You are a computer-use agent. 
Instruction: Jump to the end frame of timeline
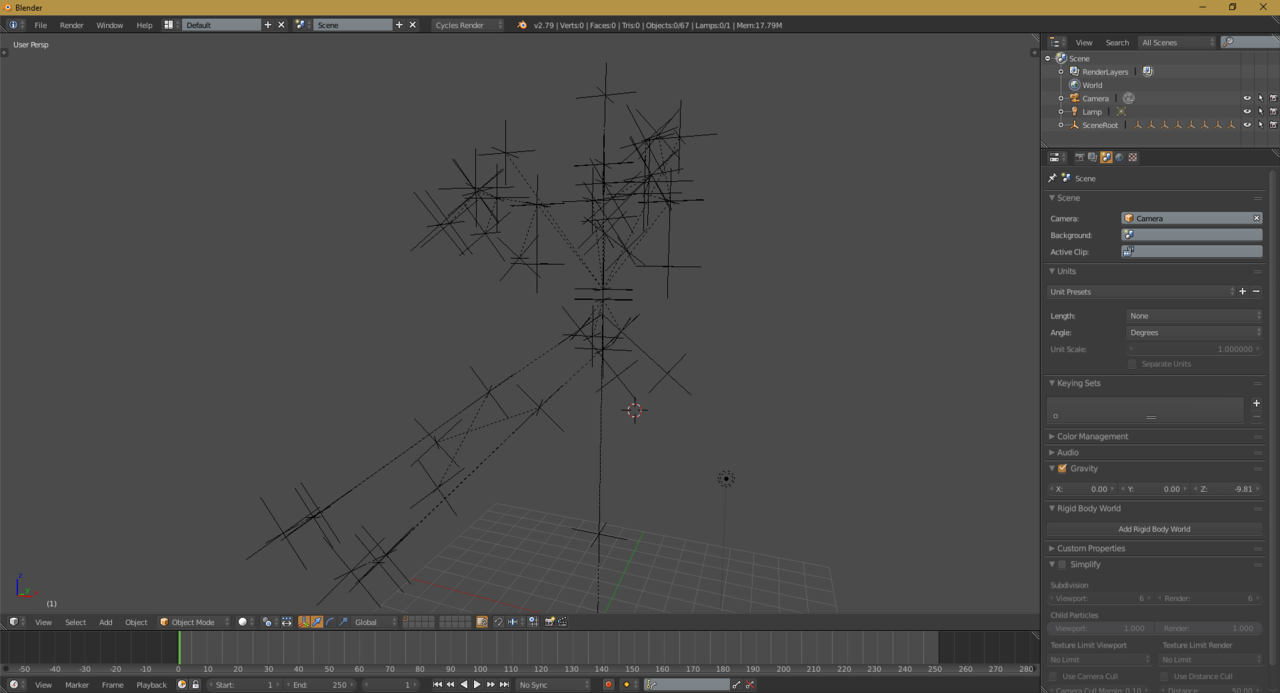(x=504, y=685)
